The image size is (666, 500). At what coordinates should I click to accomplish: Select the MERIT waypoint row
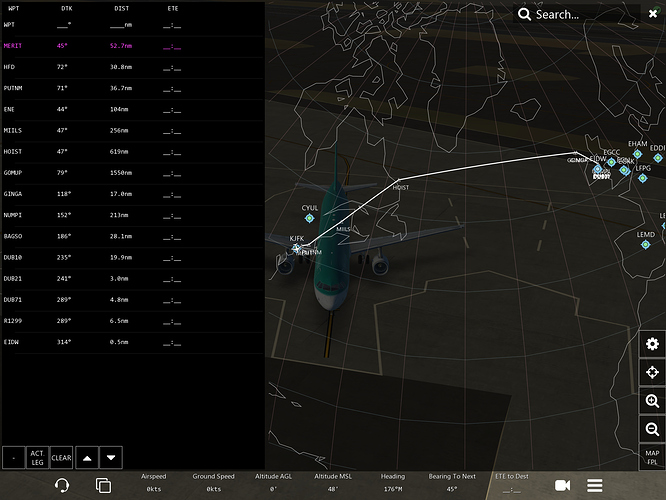click(x=133, y=46)
